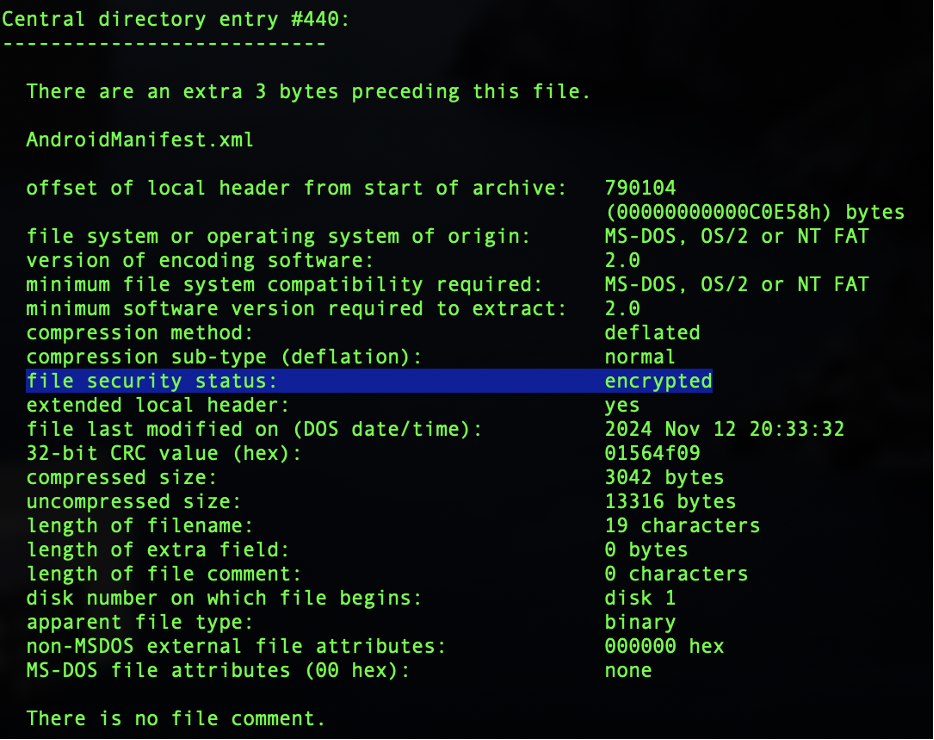Select the value '0 bytes'
This screenshot has height=740, width=934.
pos(646,550)
